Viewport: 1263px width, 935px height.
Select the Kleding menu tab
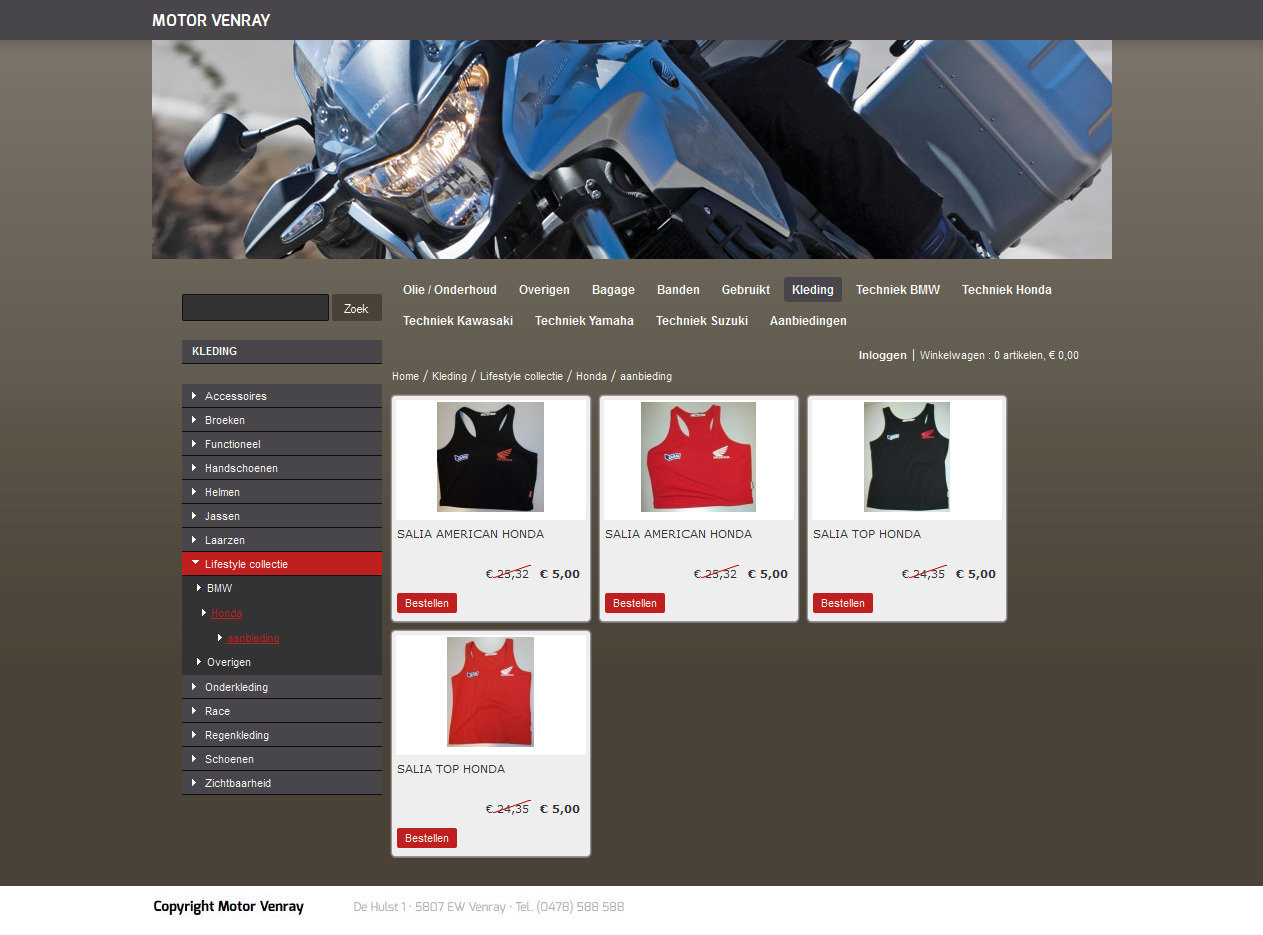point(813,290)
